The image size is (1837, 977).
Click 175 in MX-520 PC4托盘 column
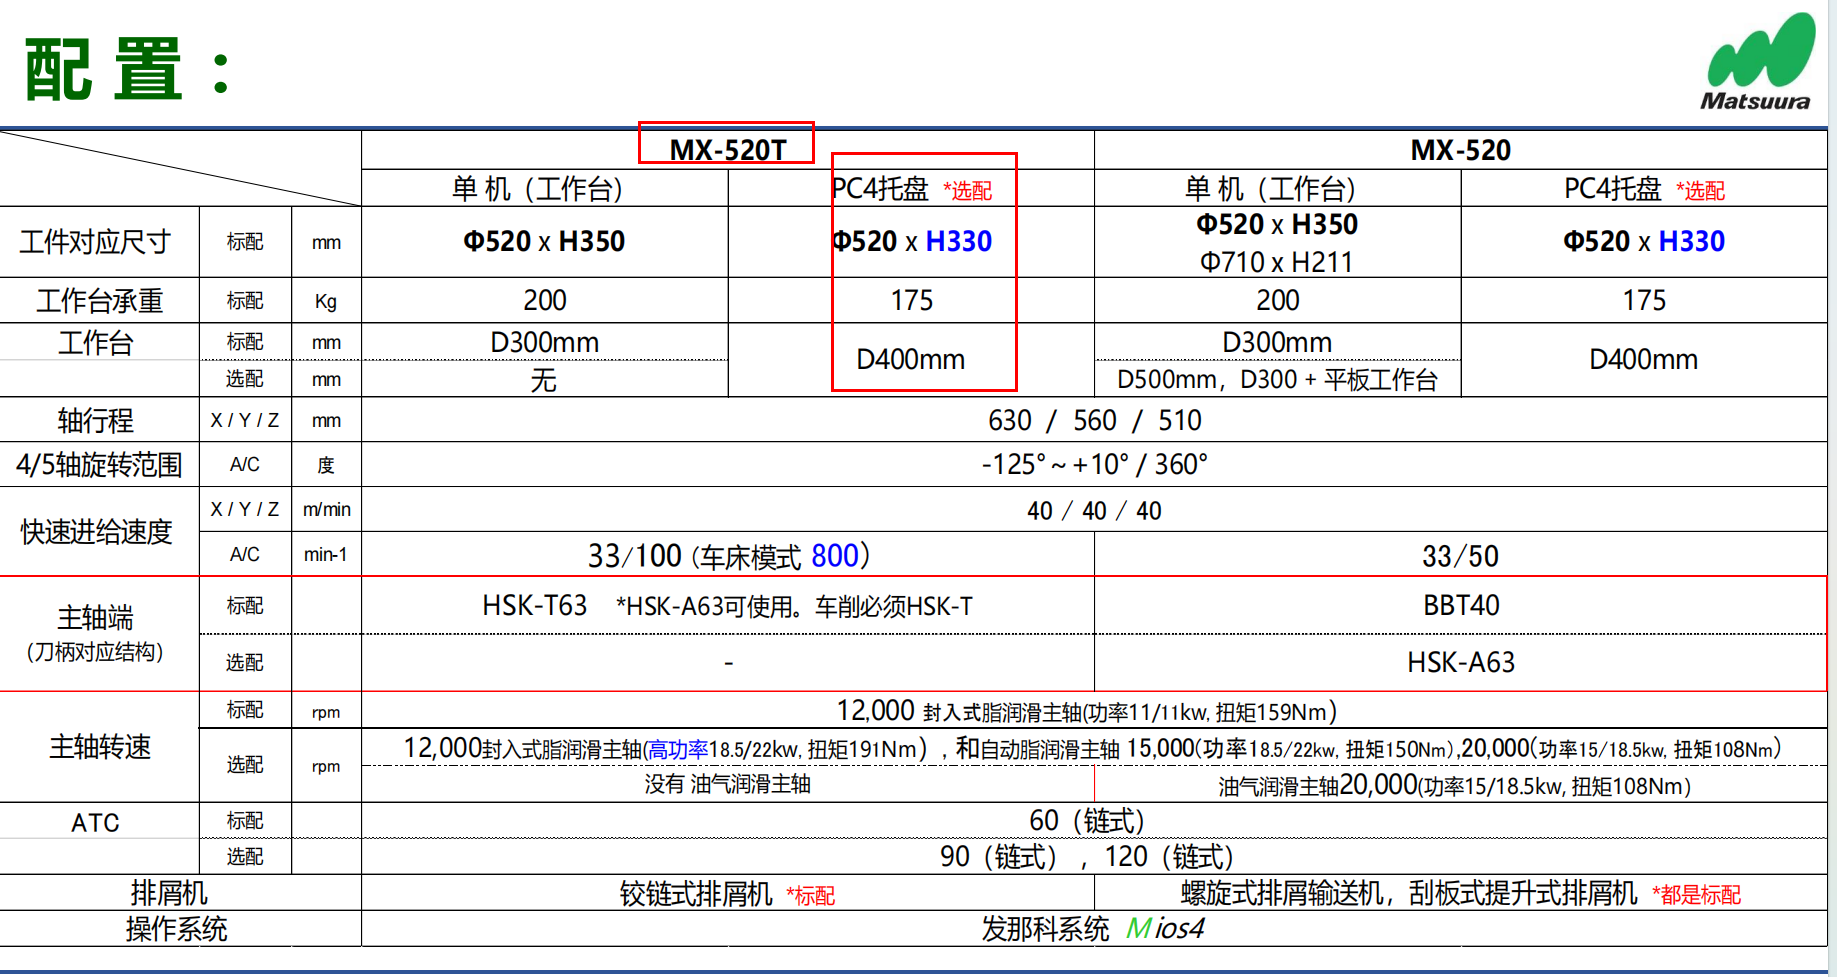1644,300
